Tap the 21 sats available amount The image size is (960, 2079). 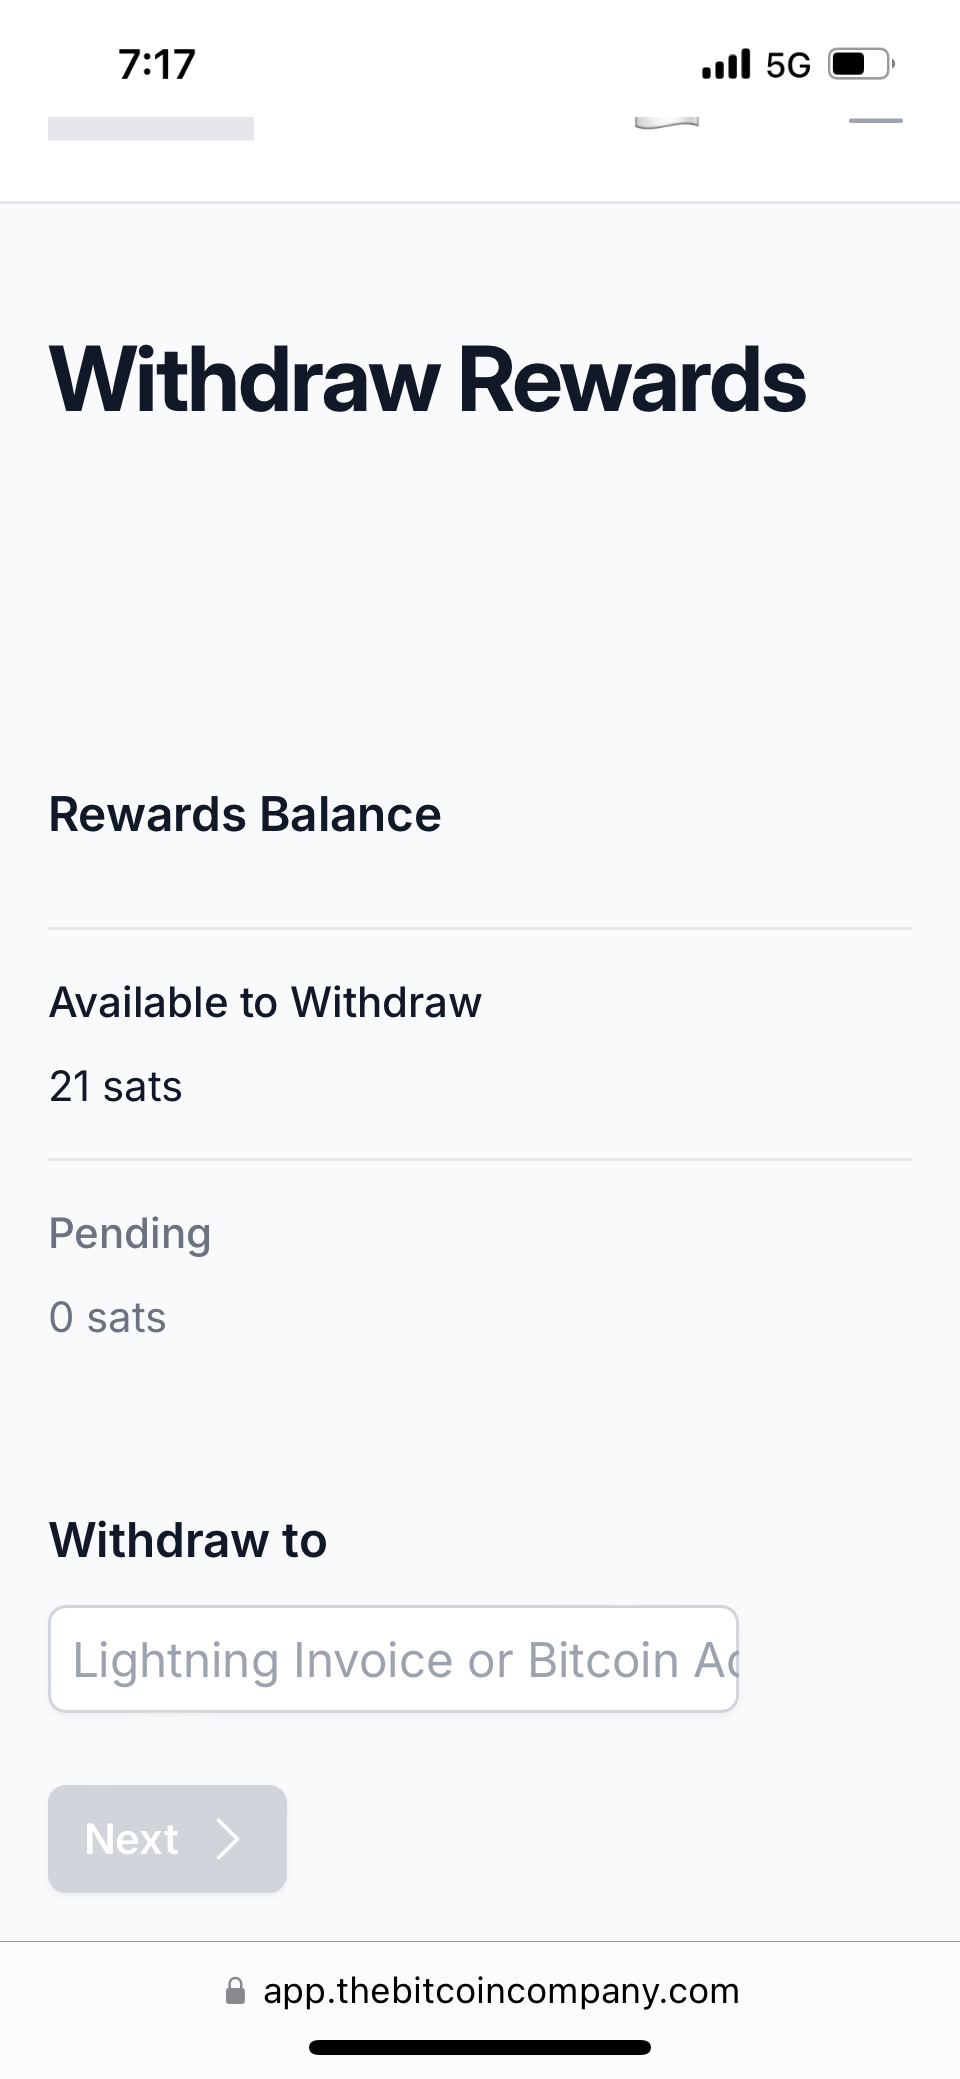point(116,1086)
